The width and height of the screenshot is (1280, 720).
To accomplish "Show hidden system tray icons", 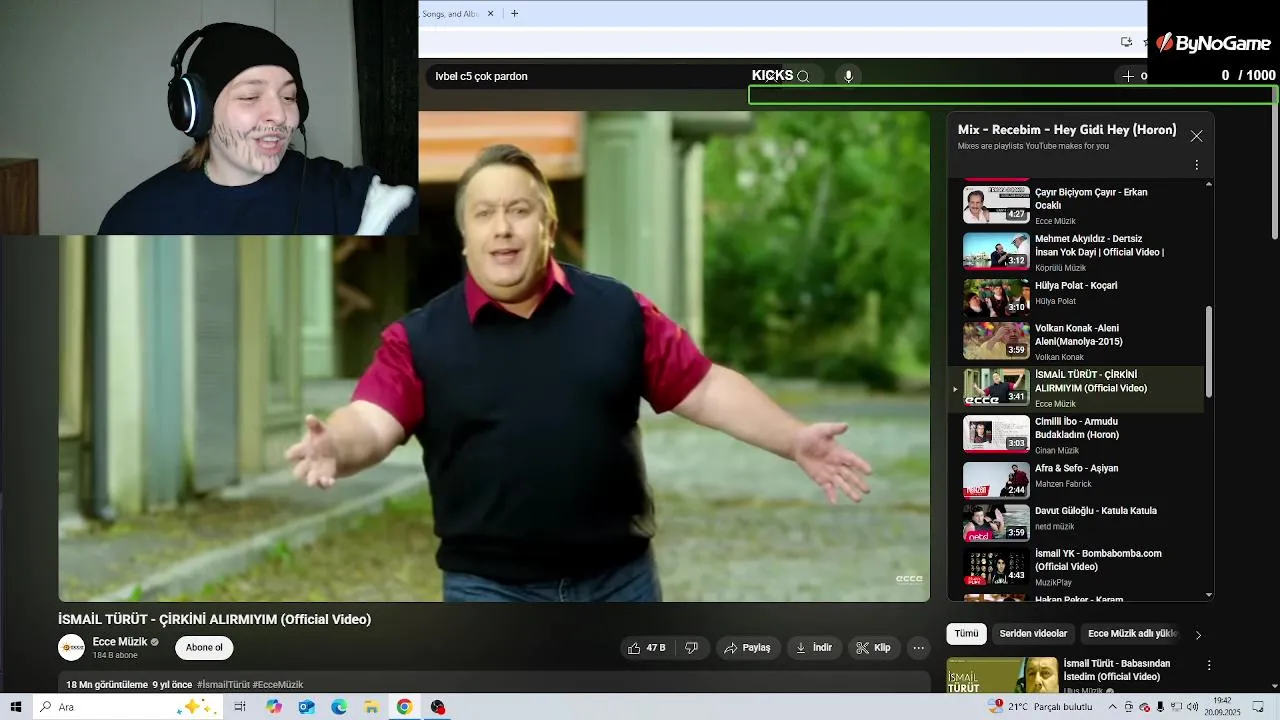I will 1113,707.
